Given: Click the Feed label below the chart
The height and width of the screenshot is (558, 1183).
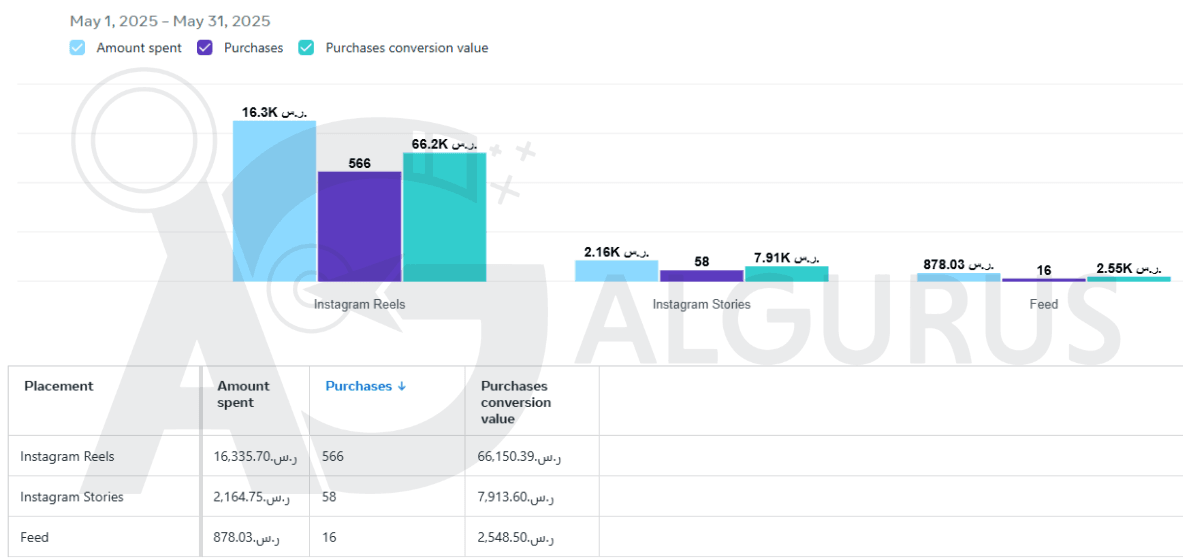Looking at the screenshot, I should [x=1043, y=304].
